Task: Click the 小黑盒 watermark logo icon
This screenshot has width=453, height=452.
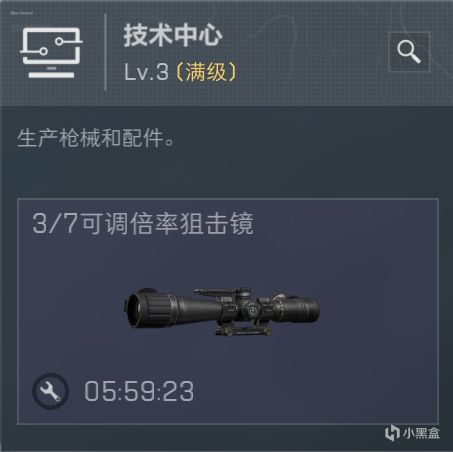Action: [392, 433]
